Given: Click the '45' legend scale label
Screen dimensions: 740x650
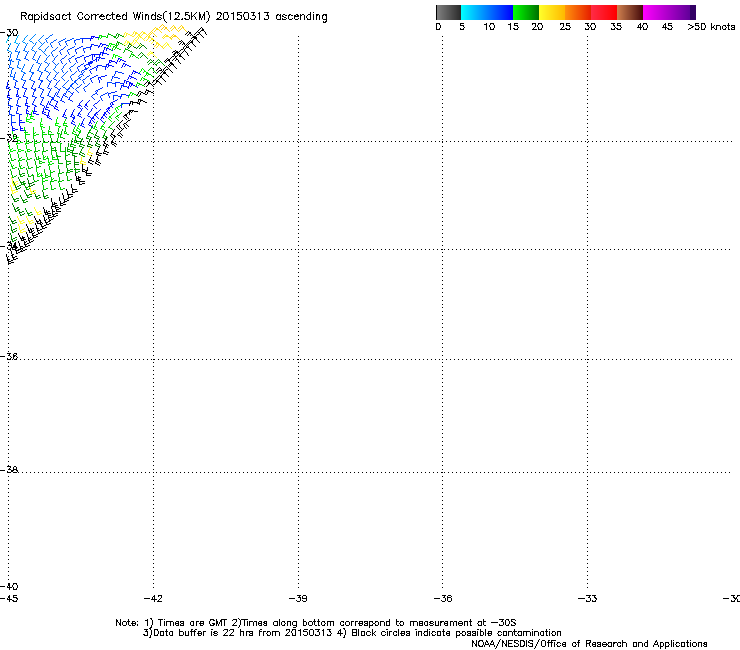Looking at the screenshot, I should (667, 27).
